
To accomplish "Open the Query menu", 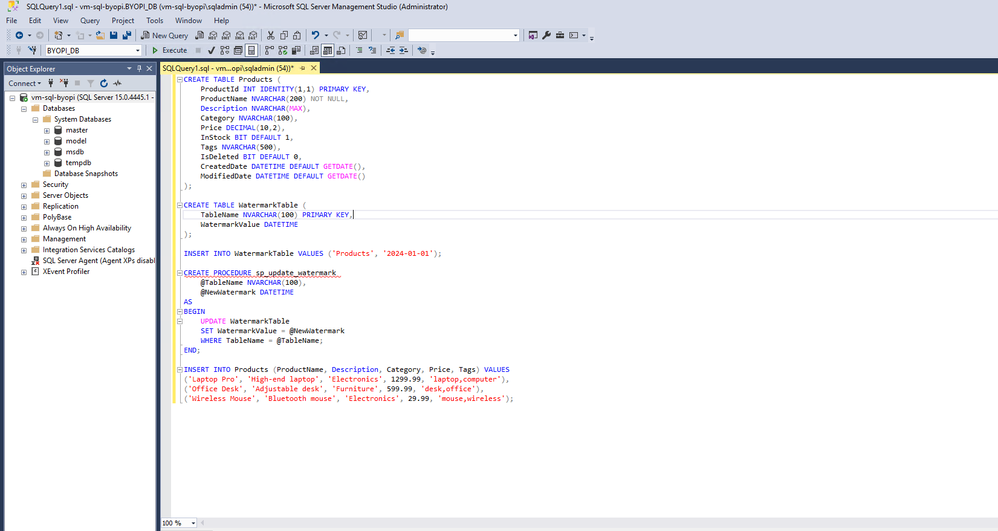I will point(90,20).
